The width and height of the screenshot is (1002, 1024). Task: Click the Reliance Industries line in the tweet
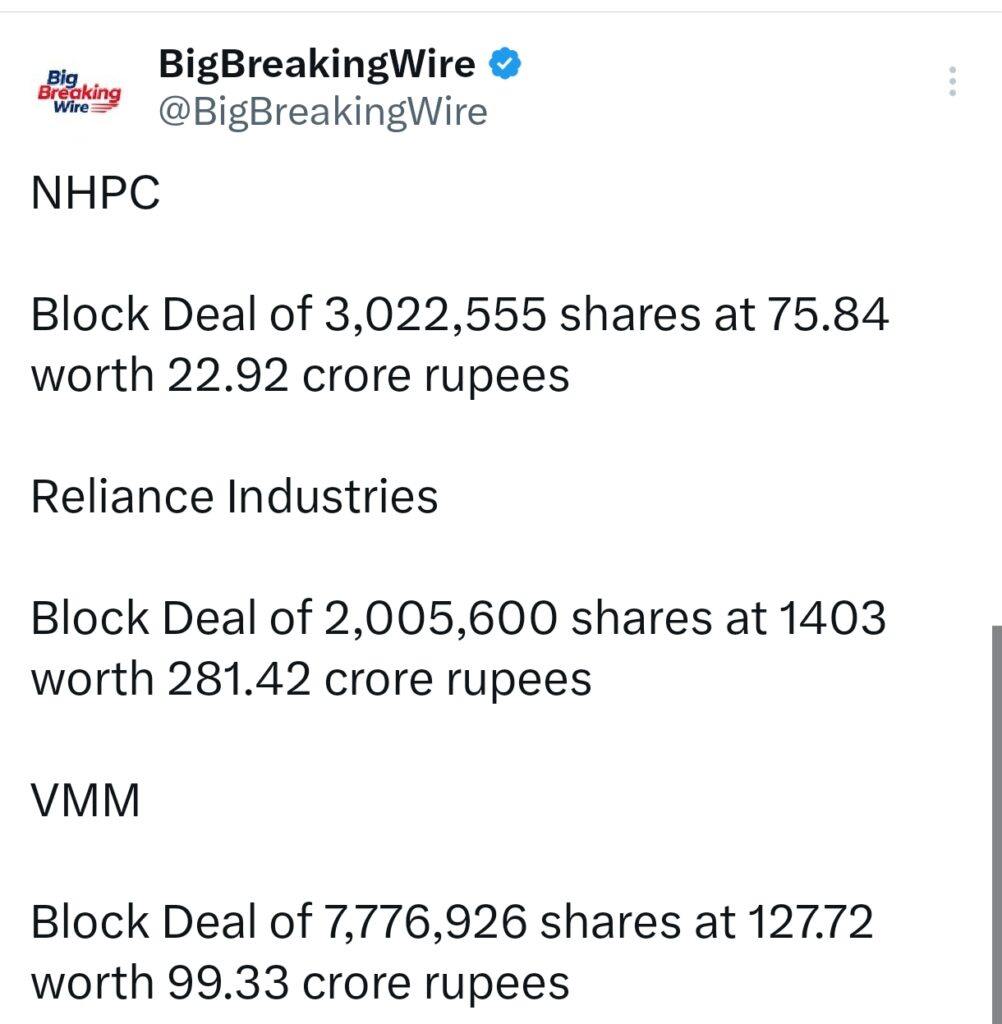click(x=234, y=494)
